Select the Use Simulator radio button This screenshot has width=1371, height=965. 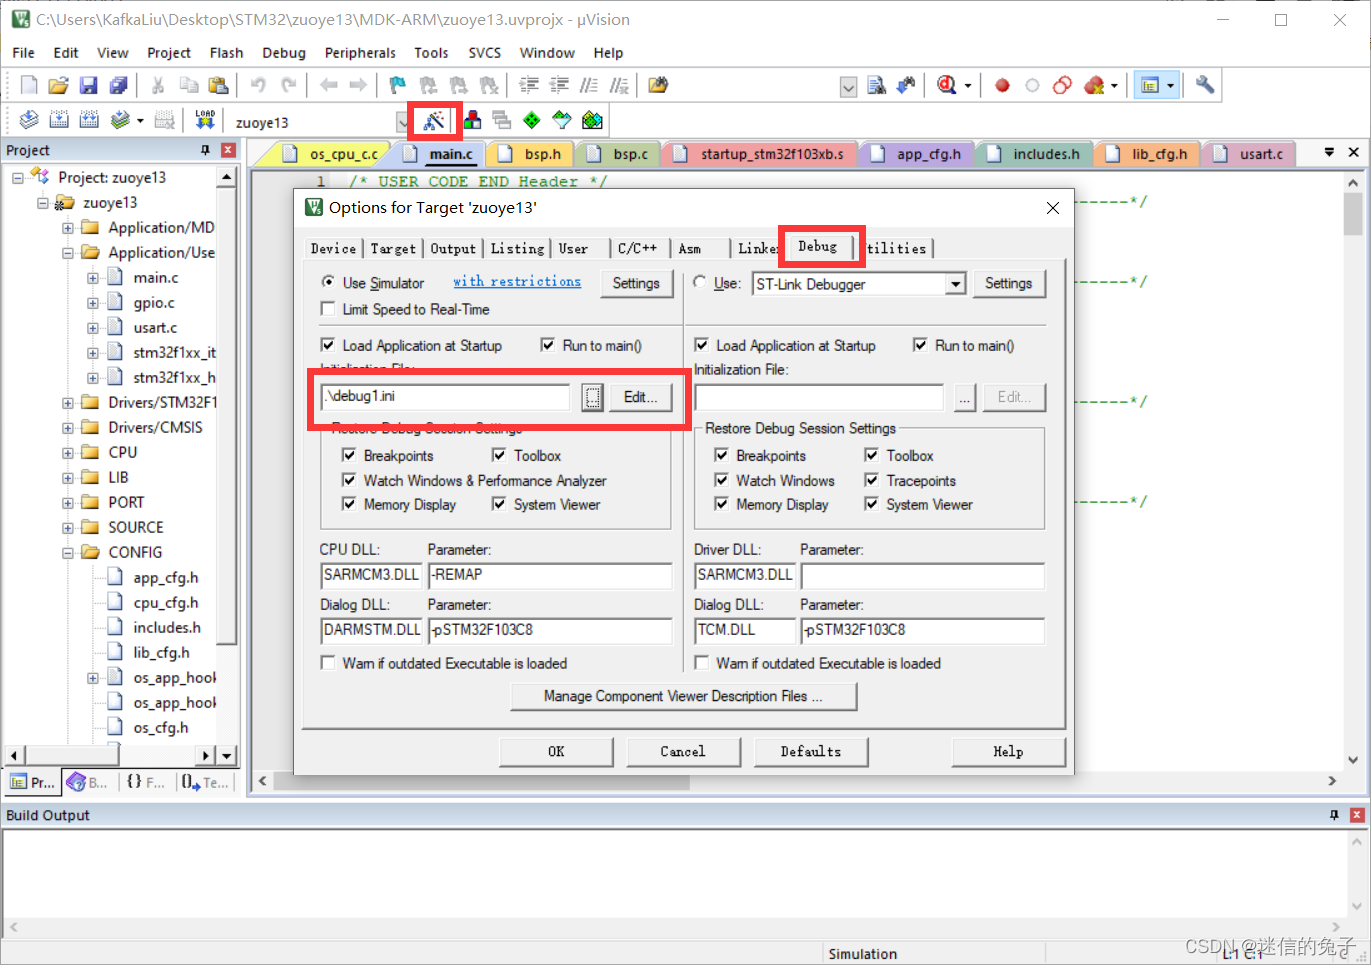[328, 283]
